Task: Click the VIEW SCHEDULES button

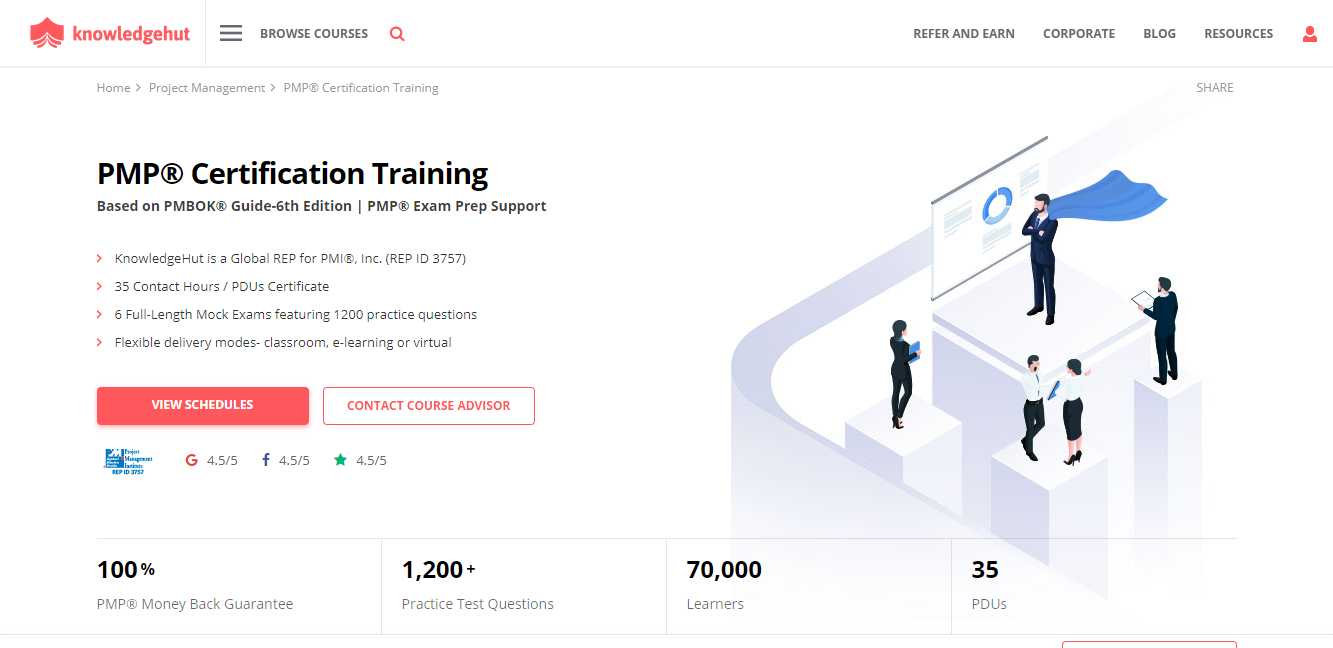Action: pyautogui.click(x=202, y=405)
